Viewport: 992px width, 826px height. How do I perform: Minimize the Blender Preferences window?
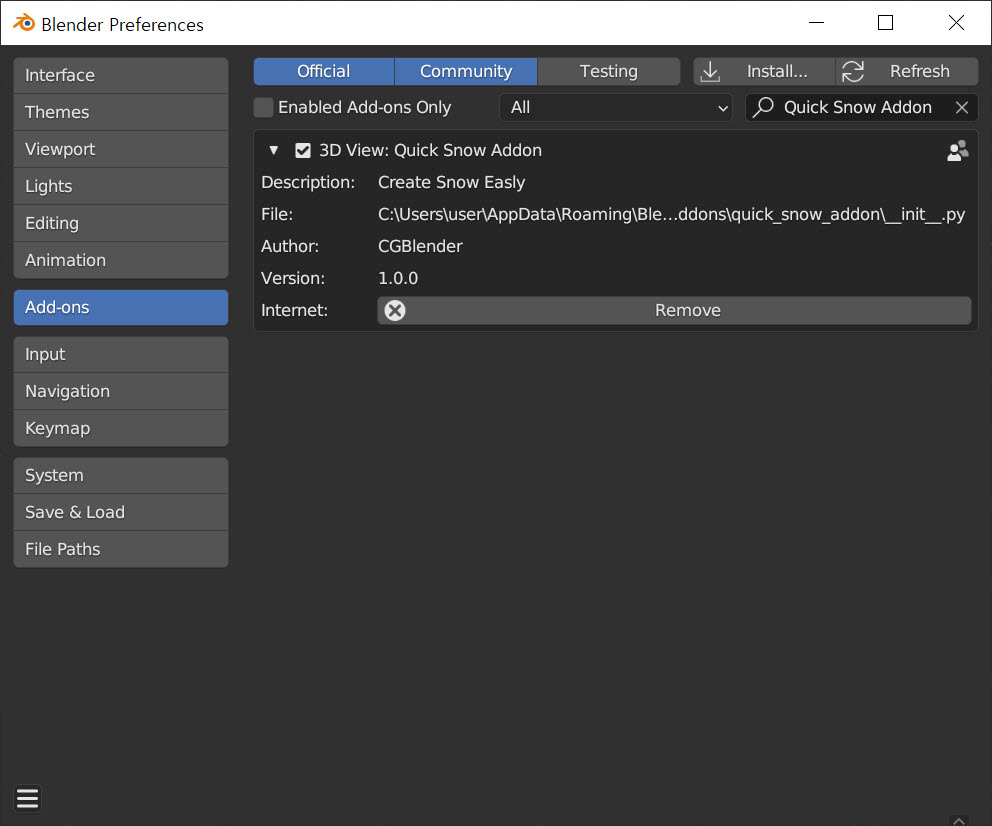click(817, 23)
